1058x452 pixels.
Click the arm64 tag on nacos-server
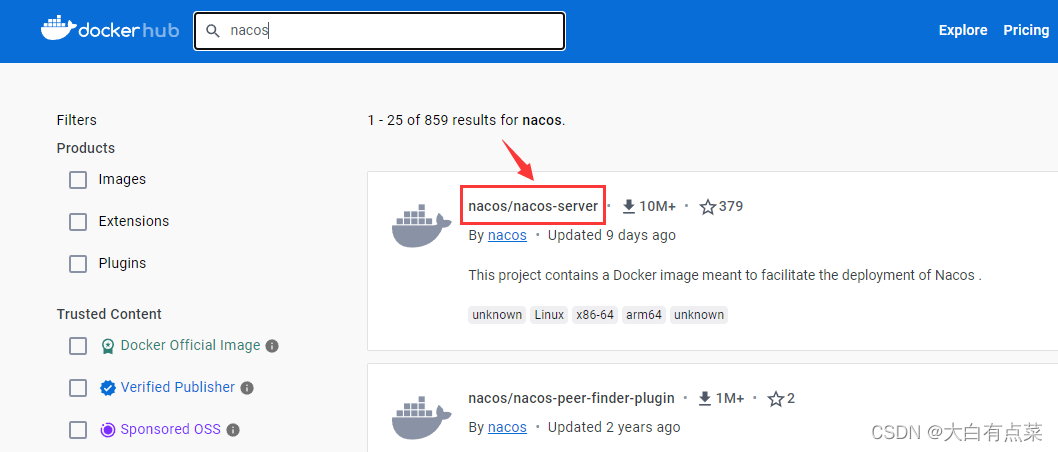click(644, 315)
